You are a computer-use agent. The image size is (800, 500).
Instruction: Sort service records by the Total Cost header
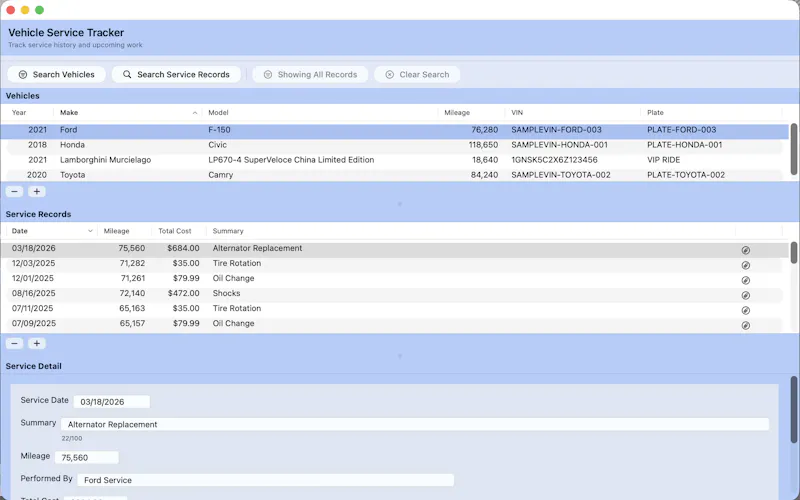tap(179, 231)
